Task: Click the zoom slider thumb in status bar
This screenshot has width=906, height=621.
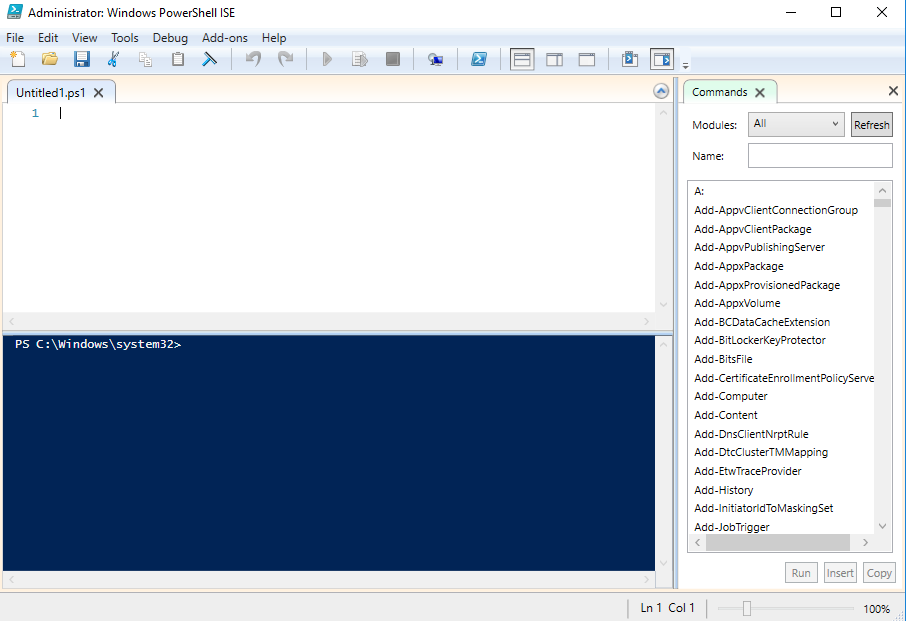Action: pyautogui.click(x=747, y=608)
